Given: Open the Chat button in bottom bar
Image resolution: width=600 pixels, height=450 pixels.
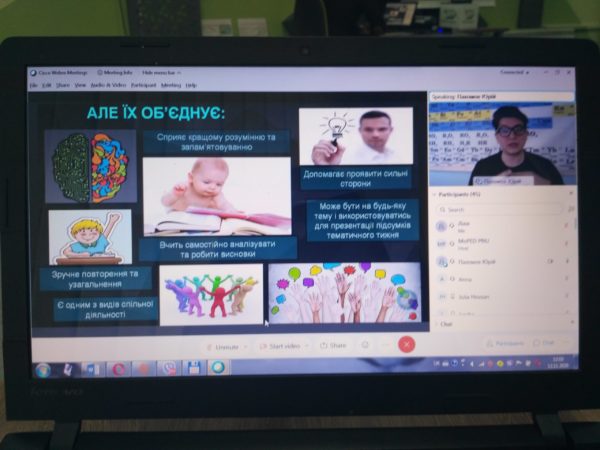Looking at the screenshot, I should (545, 343).
